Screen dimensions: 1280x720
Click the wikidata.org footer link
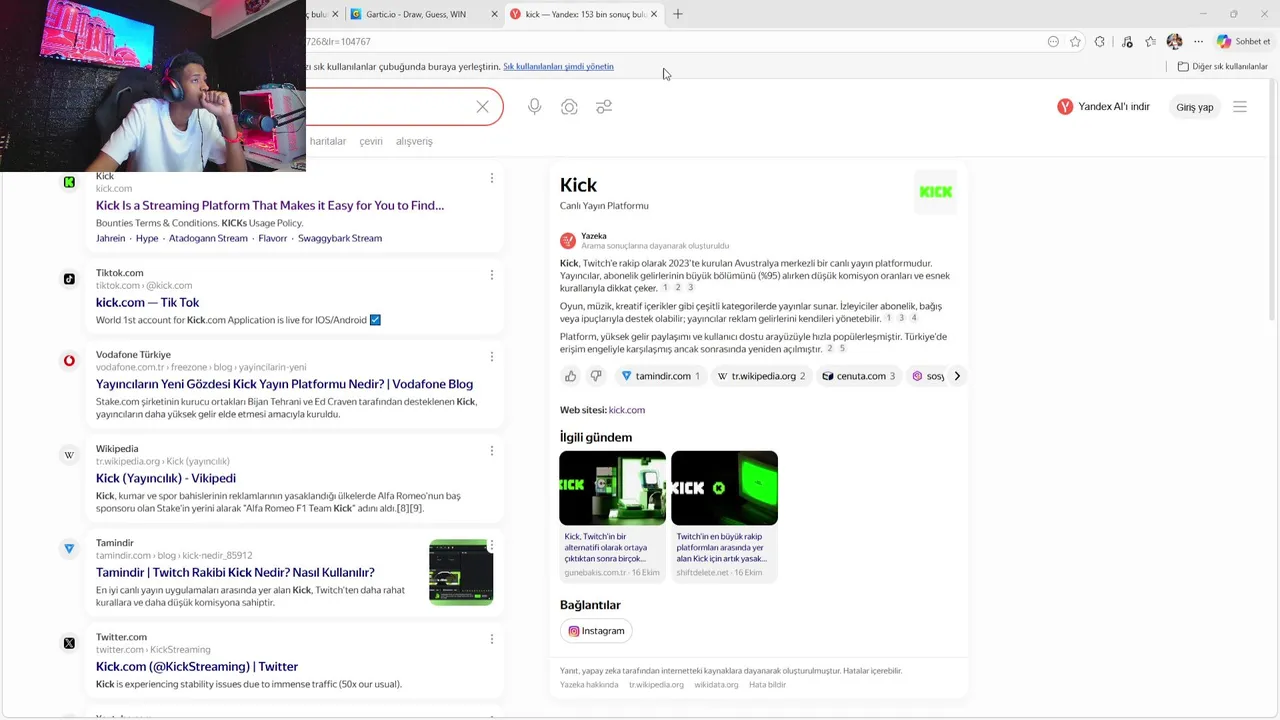coord(716,685)
